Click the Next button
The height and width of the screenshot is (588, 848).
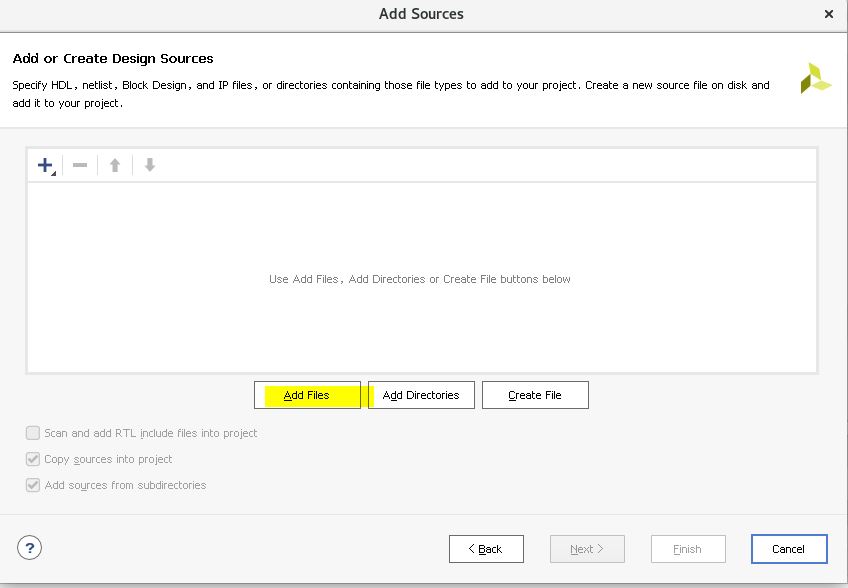(587, 549)
